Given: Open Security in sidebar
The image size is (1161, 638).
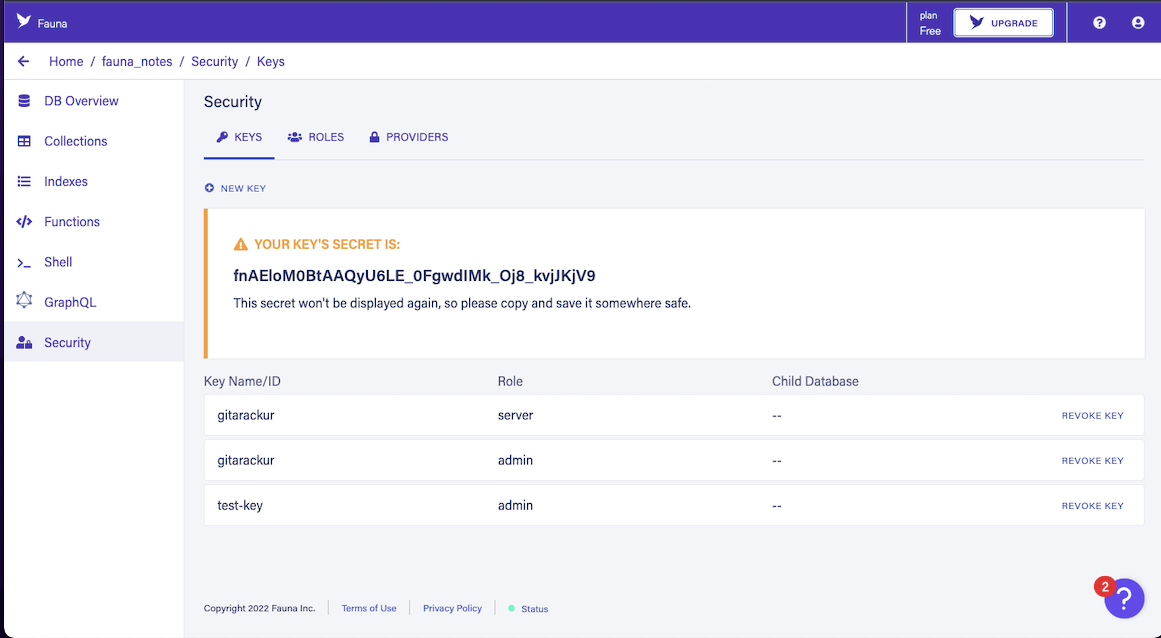Looking at the screenshot, I should 94,342.
